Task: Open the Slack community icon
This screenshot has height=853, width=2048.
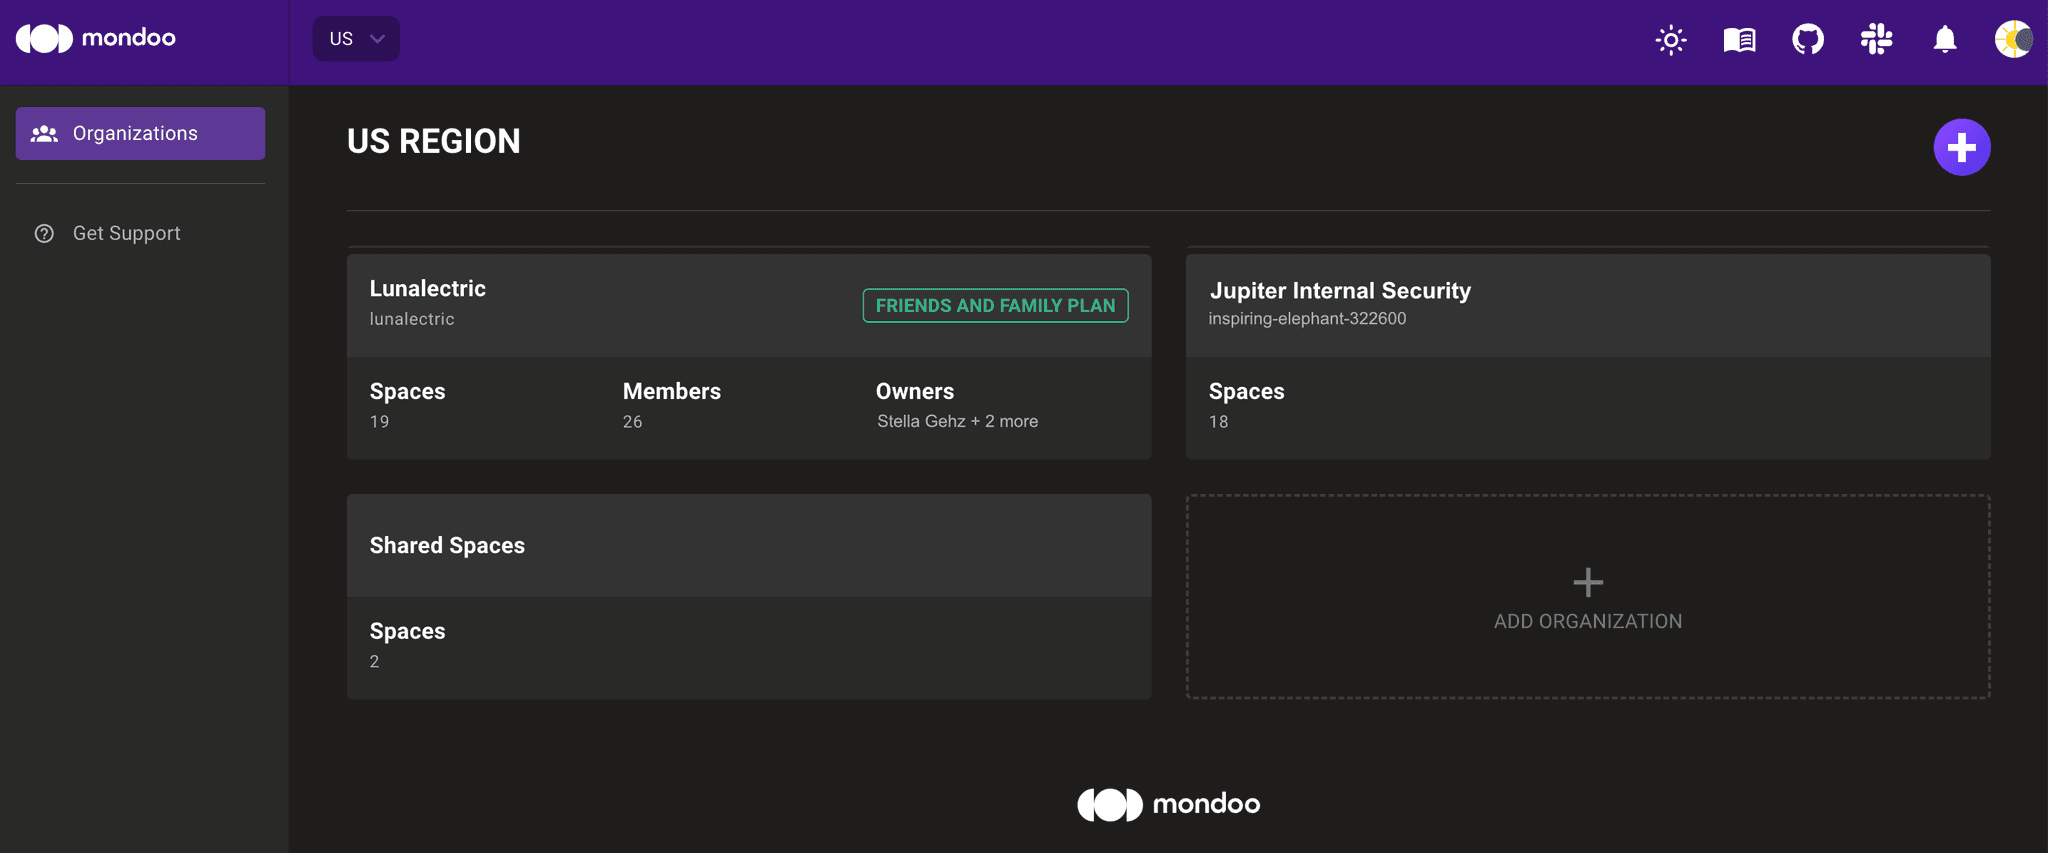Action: (x=1876, y=40)
